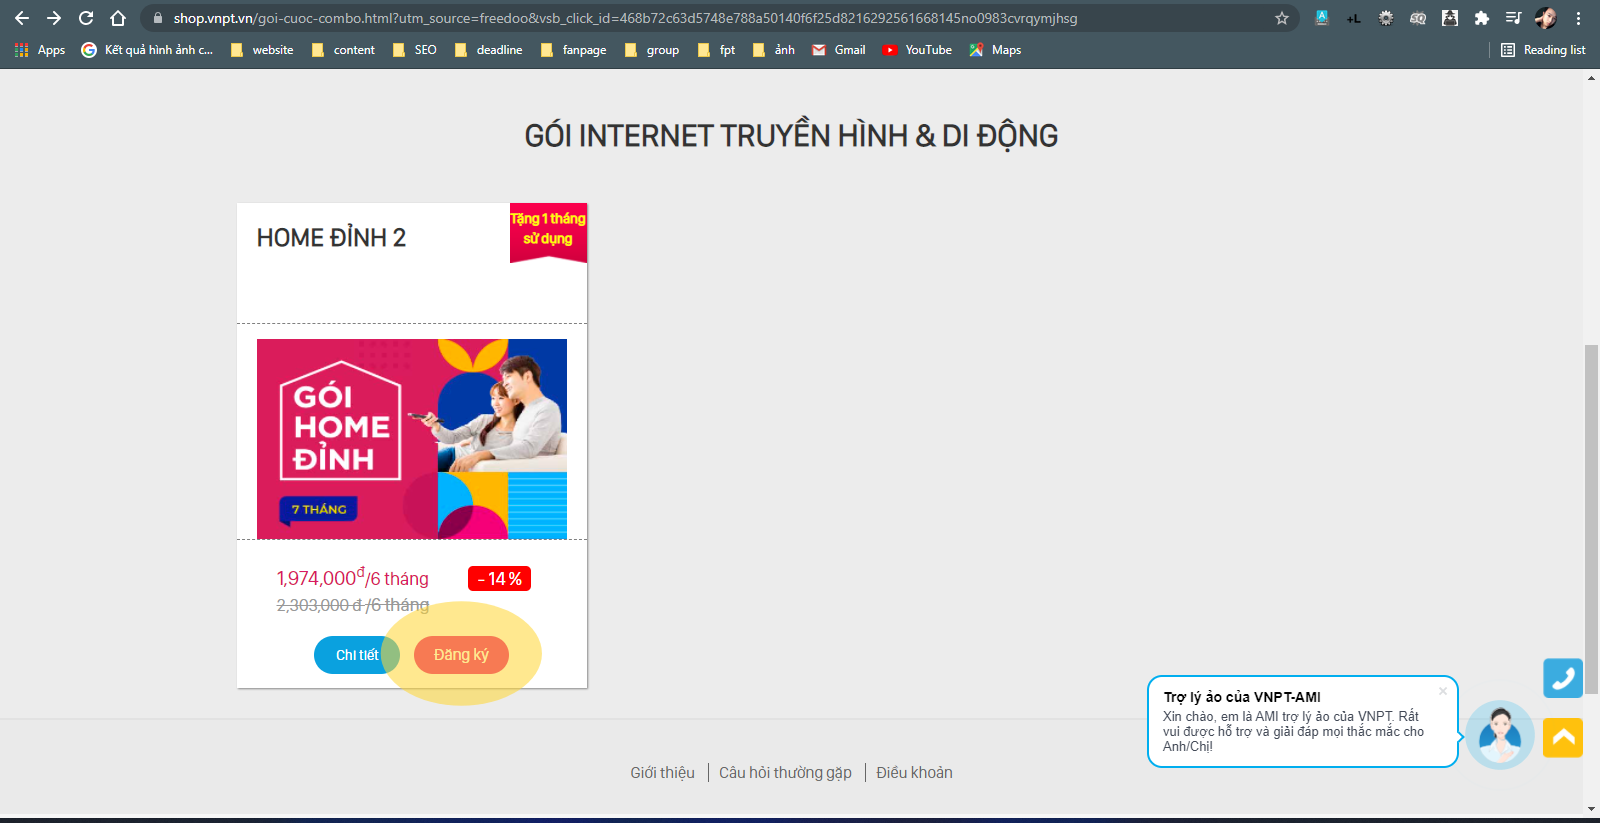Go back to the previous page
Screen dimensions: 1600x823
22,18
